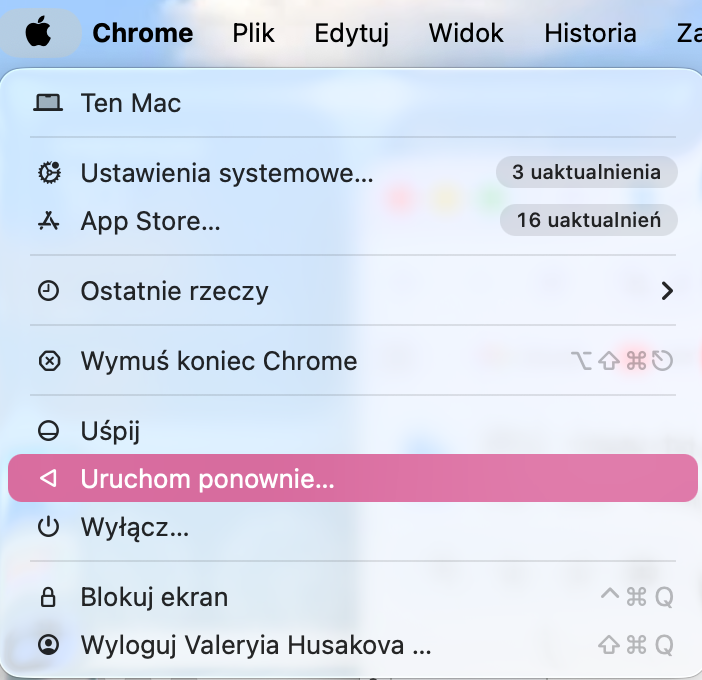Click the Wymuś koniec Chrome keyboard shortcut
This screenshot has height=680, width=702.
[x=622, y=361]
